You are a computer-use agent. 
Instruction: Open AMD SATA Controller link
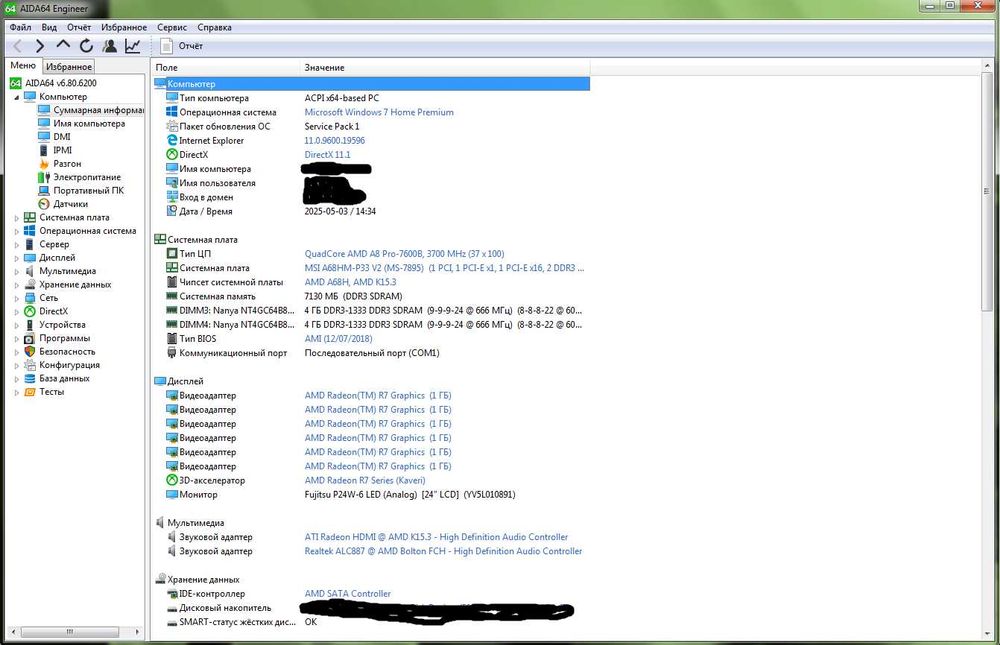pyautogui.click(x=348, y=594)
